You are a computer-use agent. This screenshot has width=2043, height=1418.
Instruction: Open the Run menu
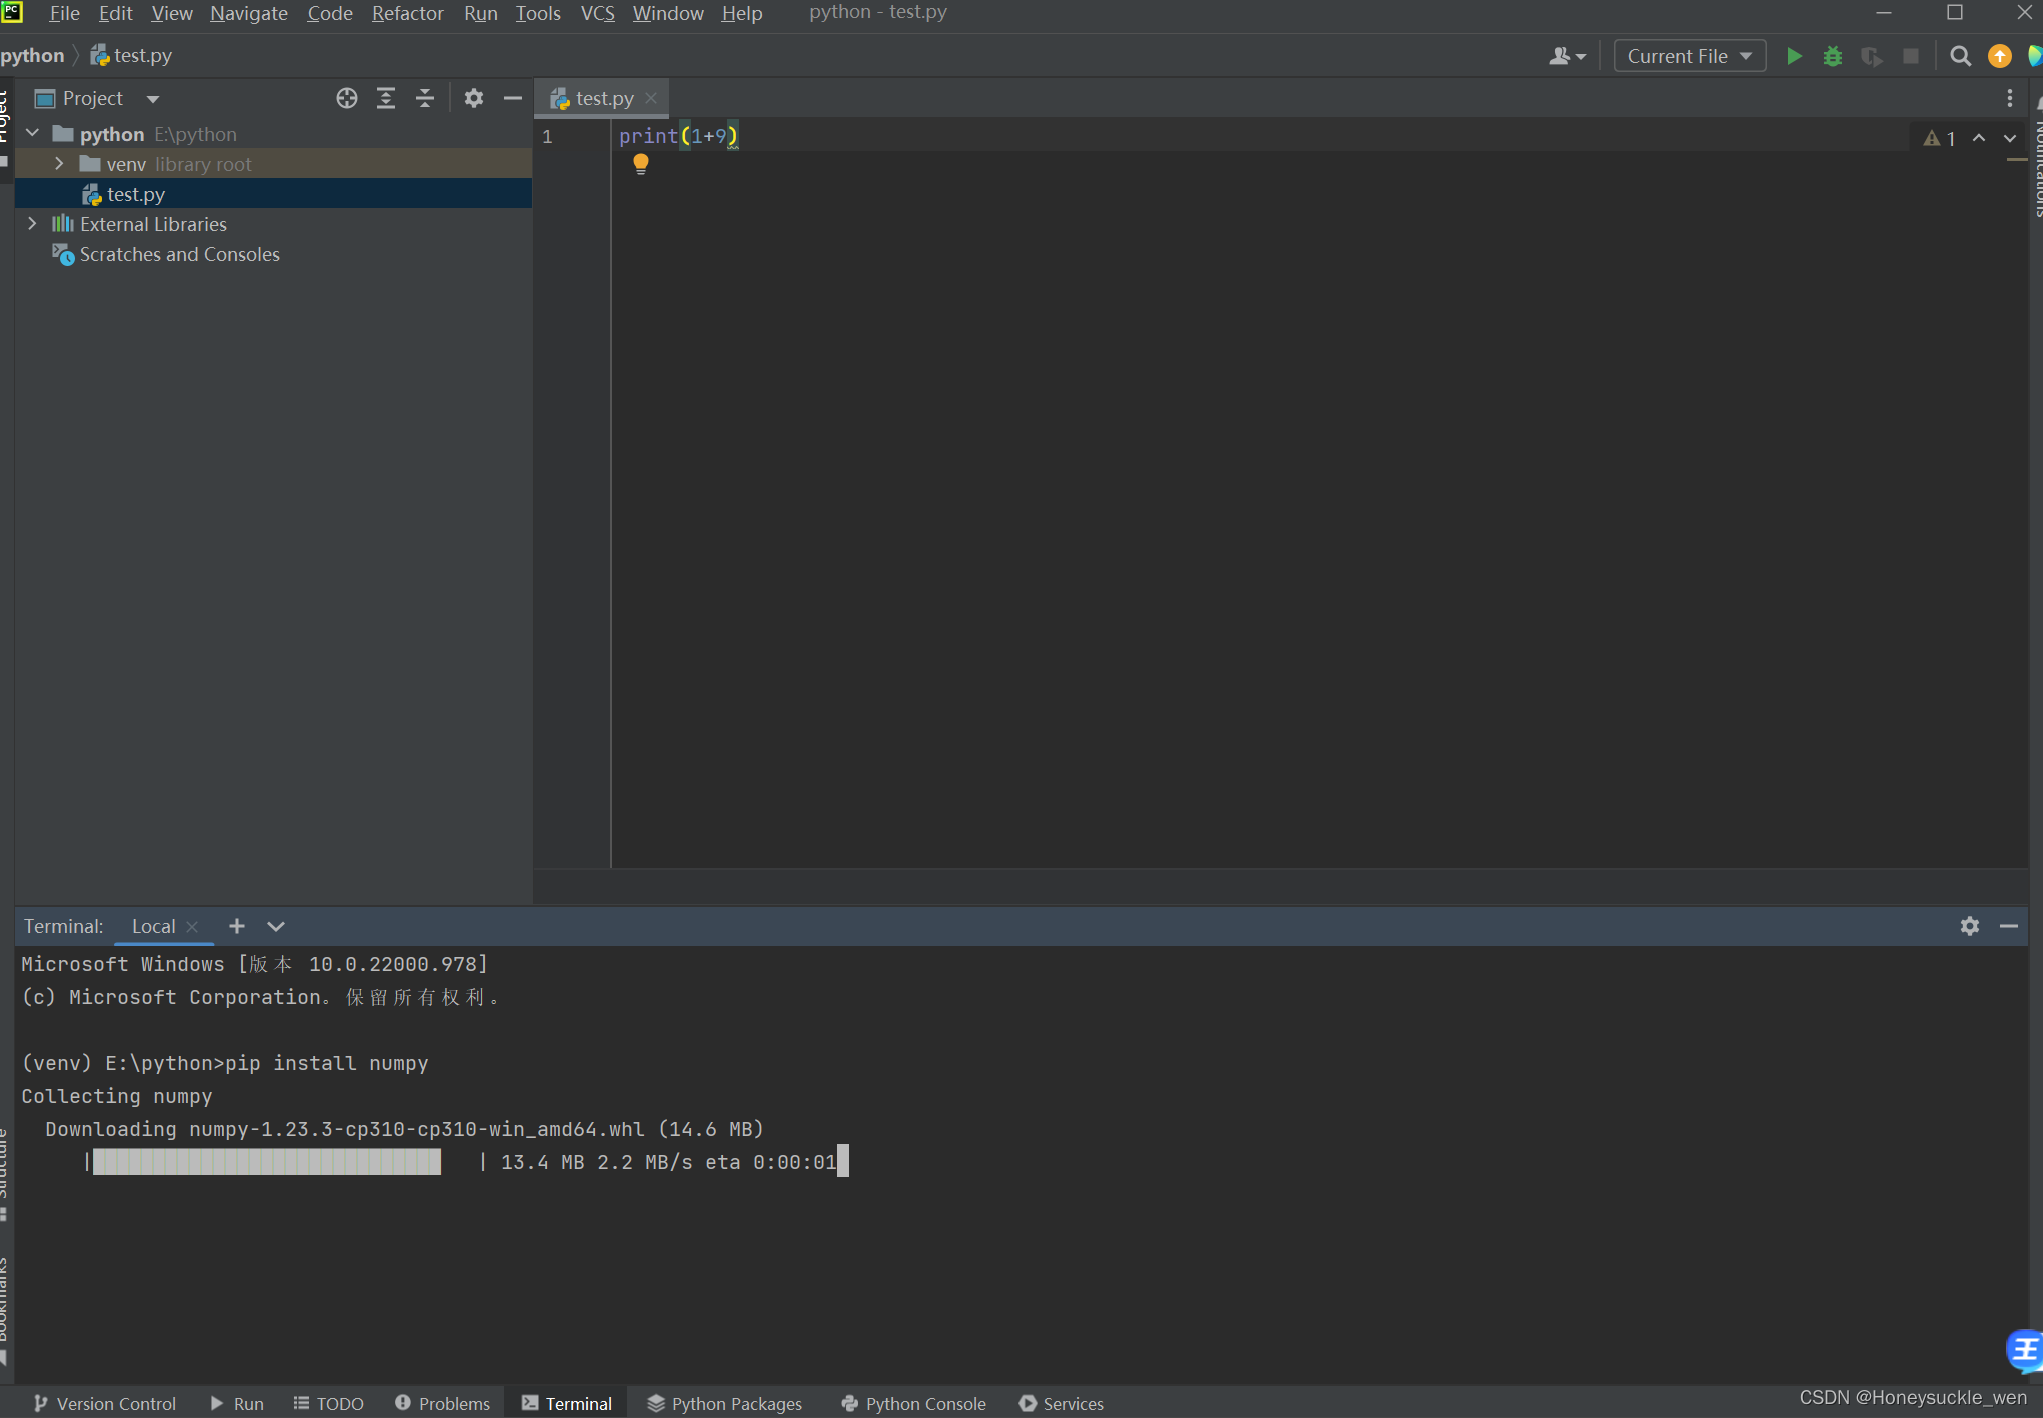tap(480, 13)
